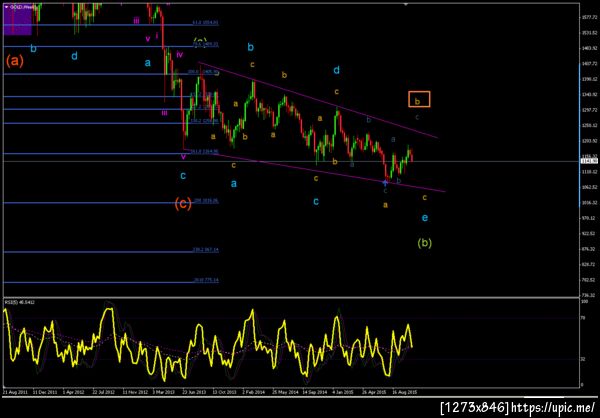The image size is (600, 418).
Task: Click the 1016.32 price axis label
Action: [x=589, y=202]
